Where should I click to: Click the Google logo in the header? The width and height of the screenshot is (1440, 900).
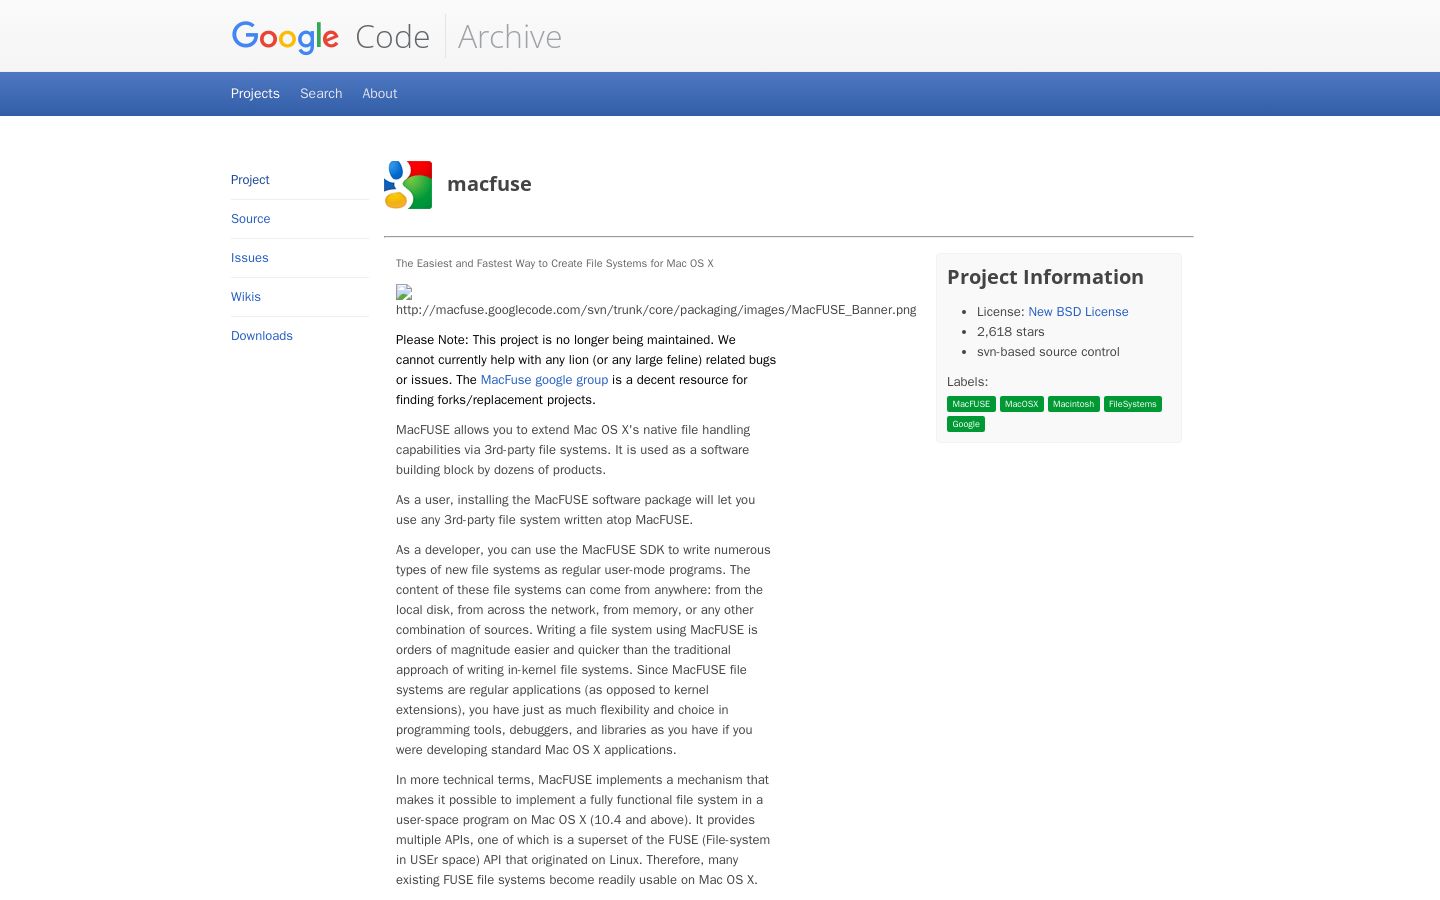tap(285, 37)
